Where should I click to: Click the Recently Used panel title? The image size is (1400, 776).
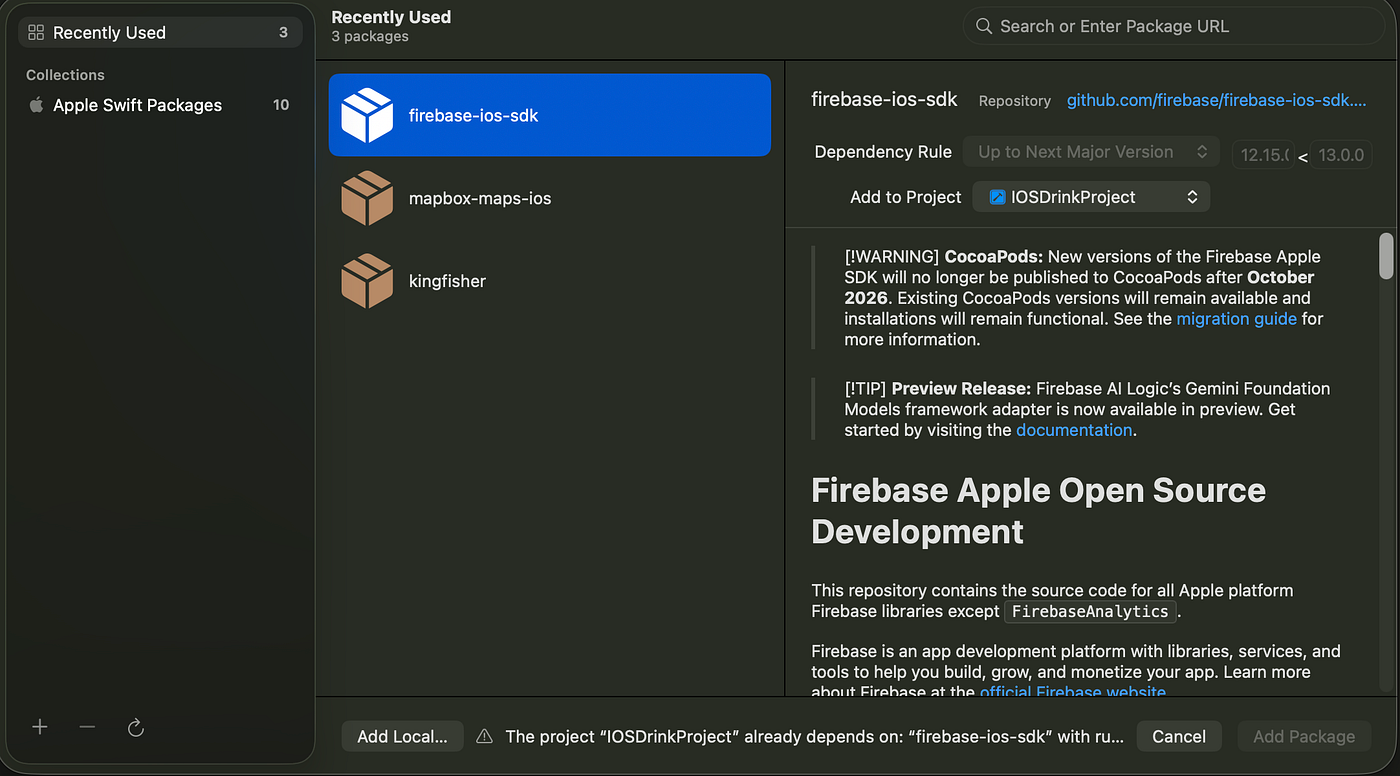pos(391,17)
